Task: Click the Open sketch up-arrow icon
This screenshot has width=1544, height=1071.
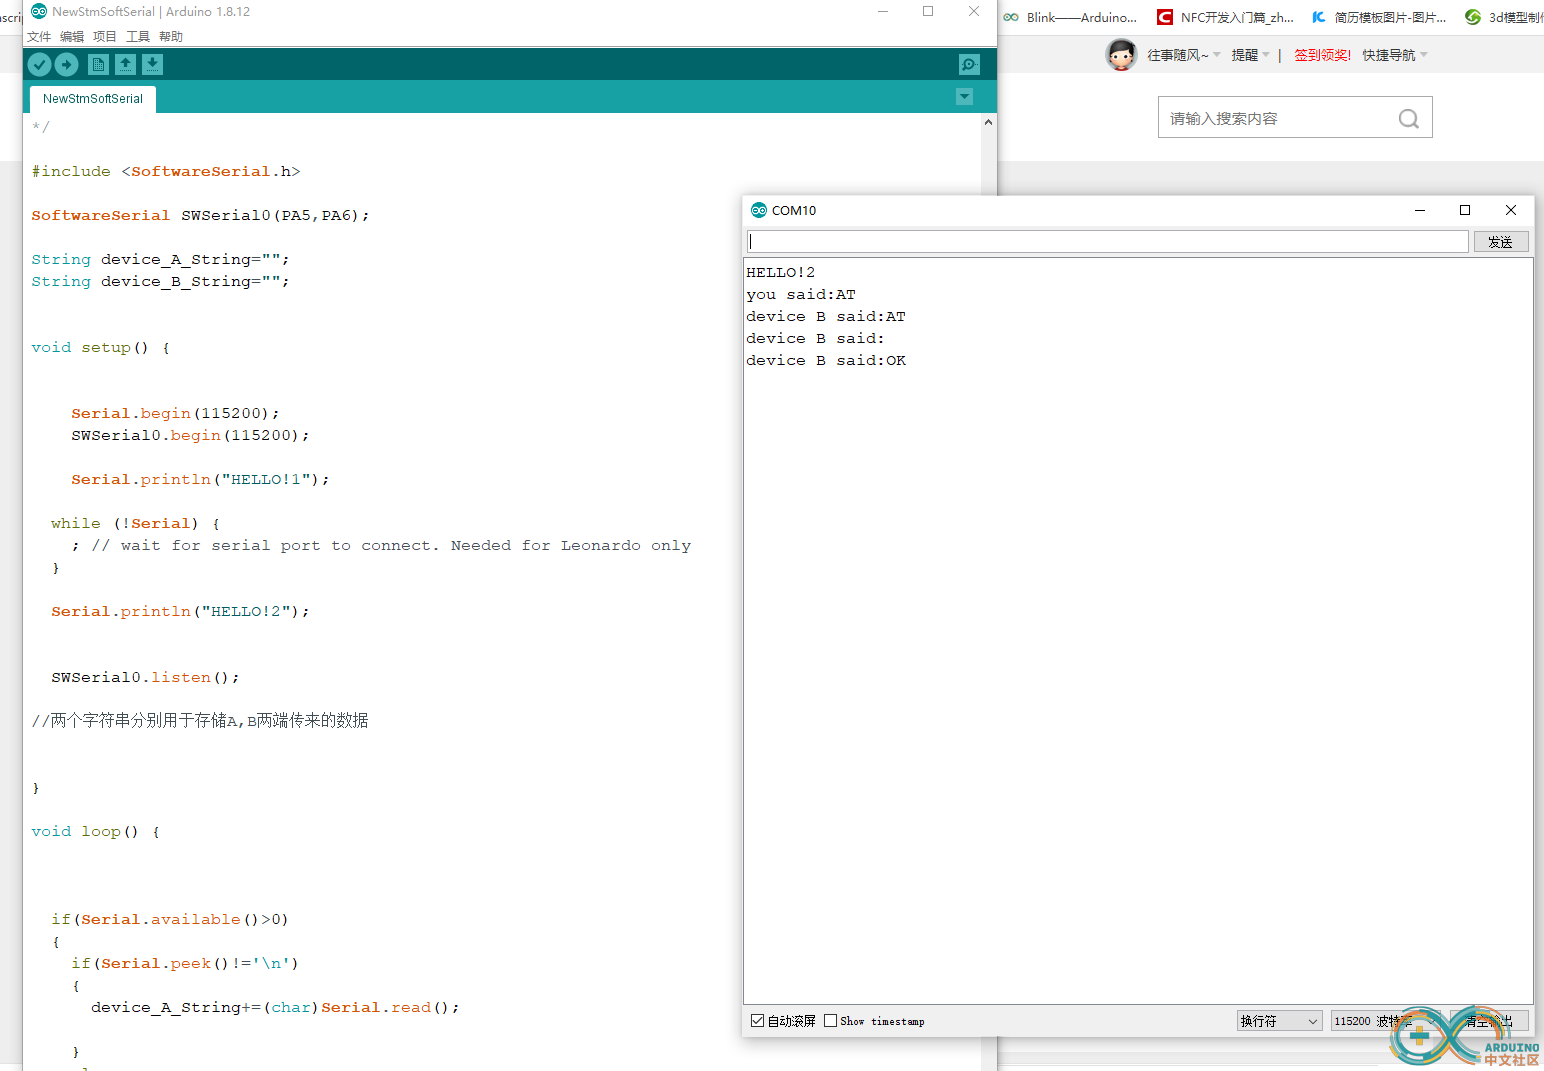Action: (x=125, y=65)
